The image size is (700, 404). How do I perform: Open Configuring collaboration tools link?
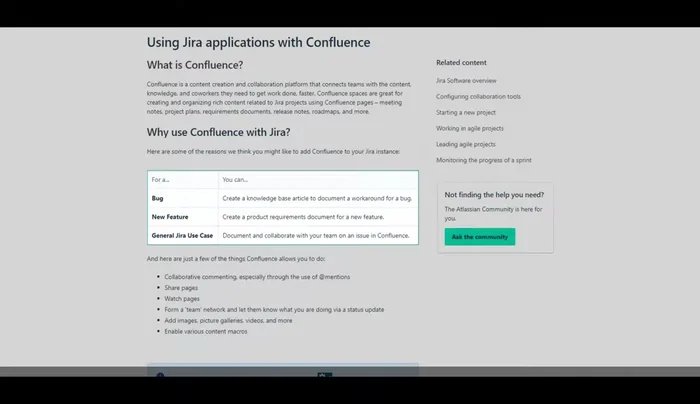[478, 96]
